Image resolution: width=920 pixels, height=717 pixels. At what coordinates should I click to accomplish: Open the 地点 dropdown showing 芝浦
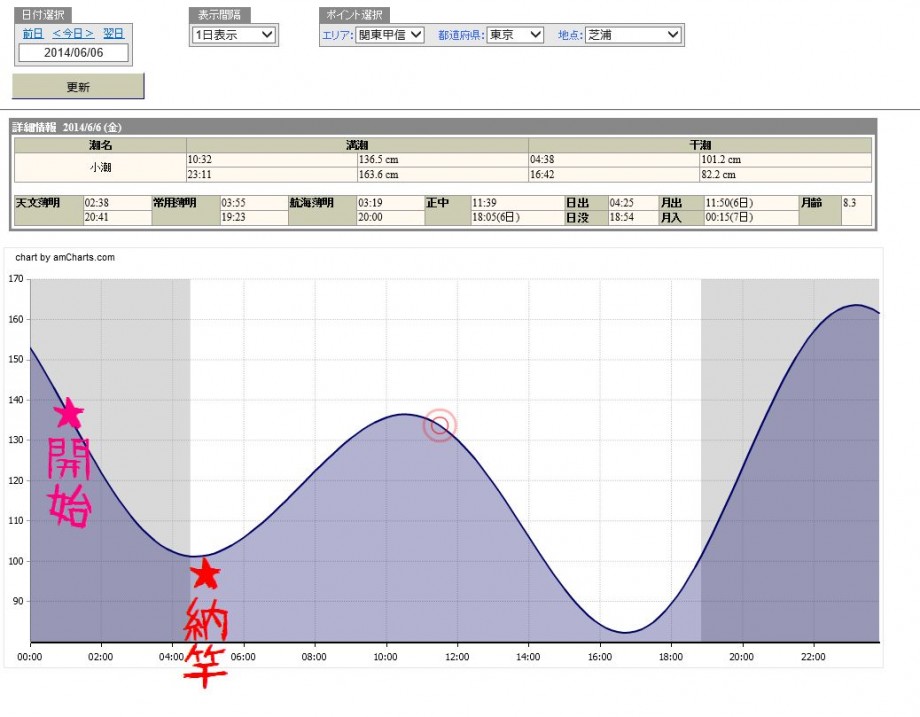pos(634,35)
